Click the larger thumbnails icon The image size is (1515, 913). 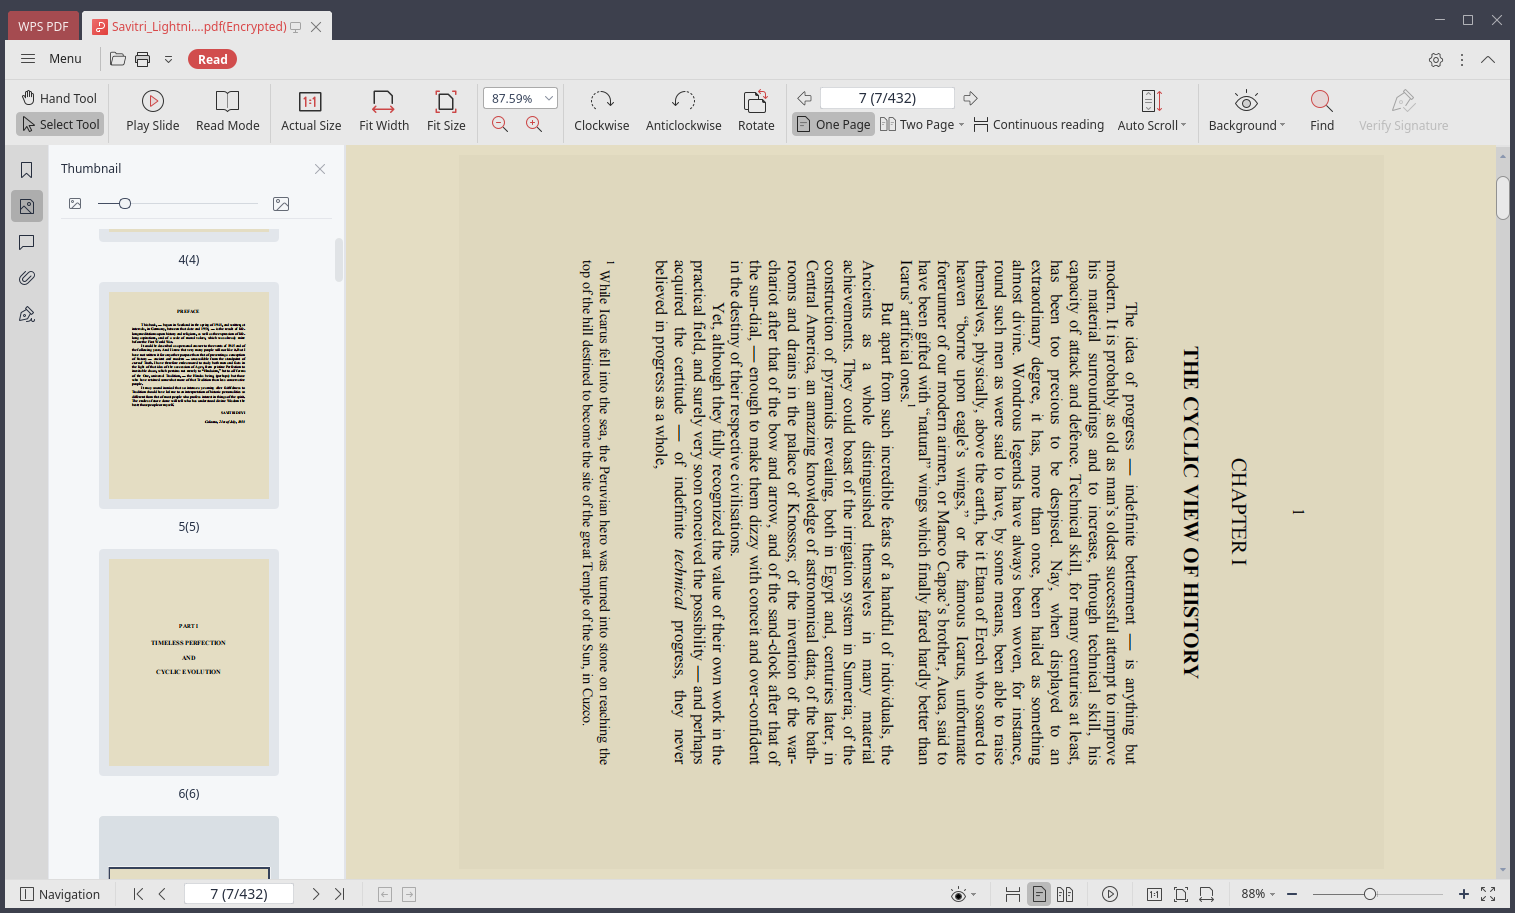click(x=281, y=204)
